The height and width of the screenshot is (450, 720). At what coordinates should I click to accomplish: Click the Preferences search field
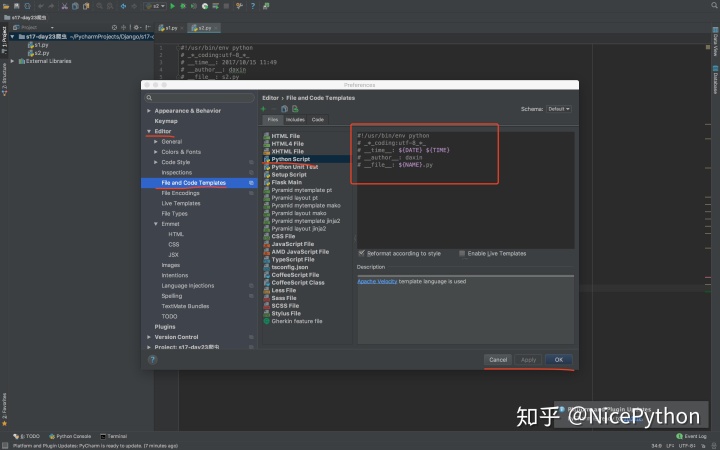(x=199, y=97)
